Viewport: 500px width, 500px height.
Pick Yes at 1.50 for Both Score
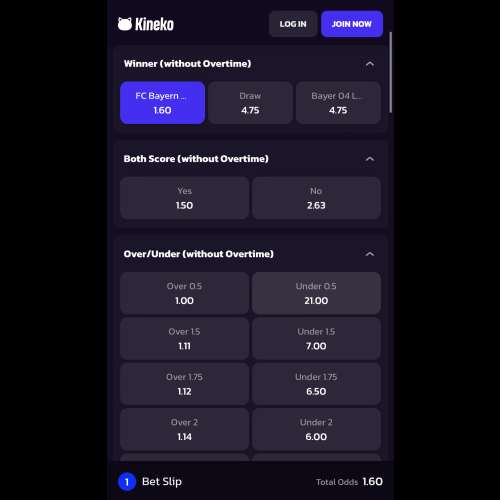184,198
